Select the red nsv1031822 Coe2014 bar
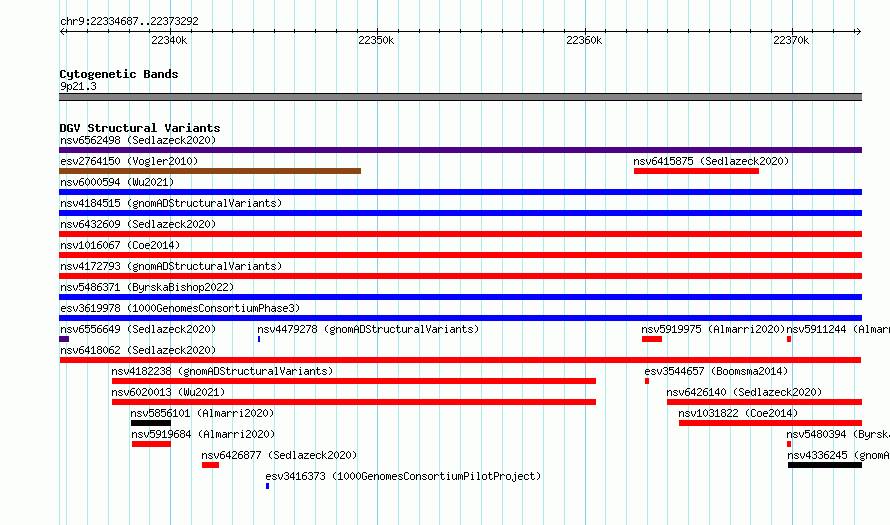The height and width of the screenshot is (525, 890). pos(770,423)
